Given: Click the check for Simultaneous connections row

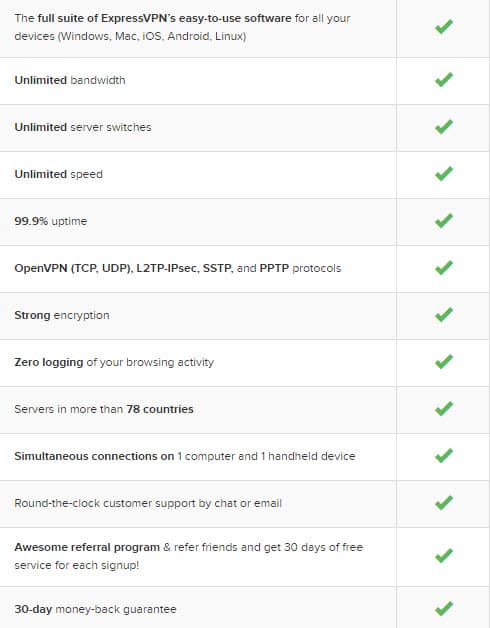Looking at the screenshot, I should 444,455.
